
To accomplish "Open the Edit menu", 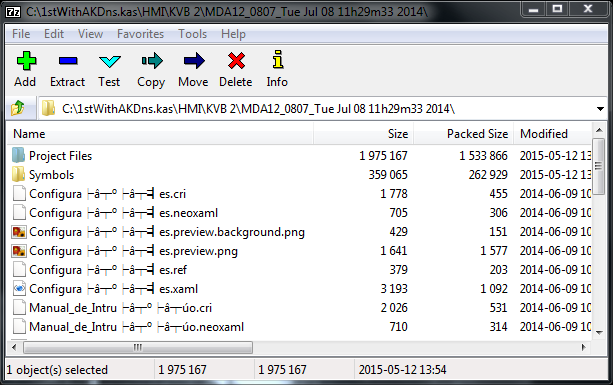I will [x=54, y=34].
